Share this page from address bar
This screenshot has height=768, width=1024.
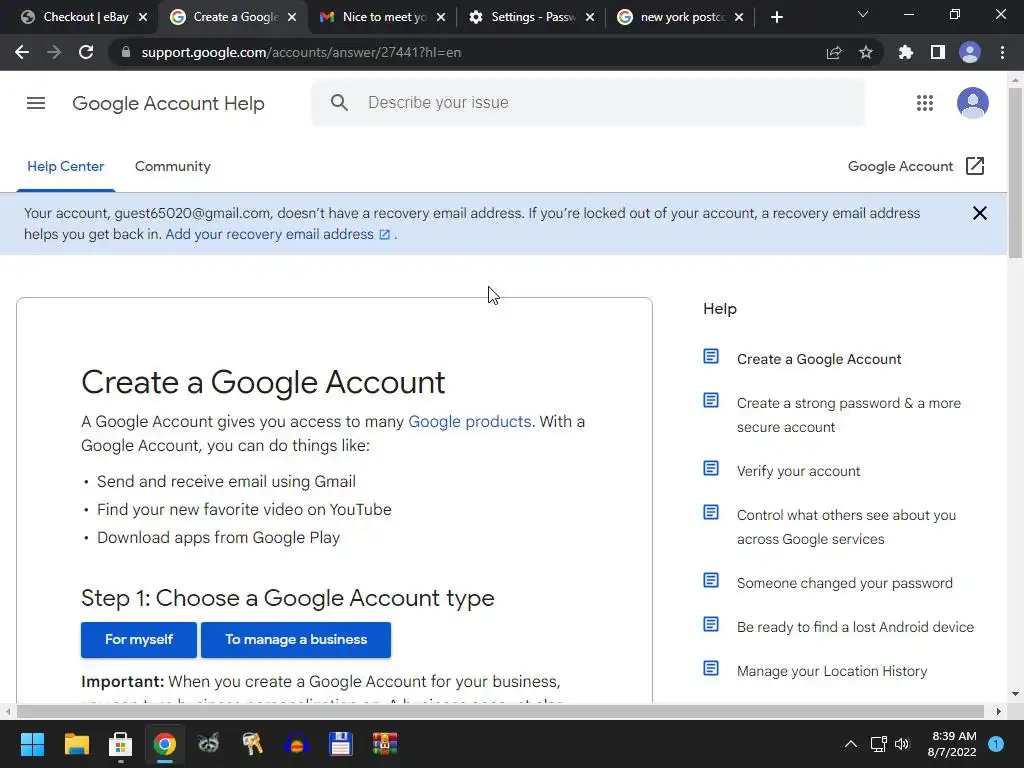coord(834,52)
